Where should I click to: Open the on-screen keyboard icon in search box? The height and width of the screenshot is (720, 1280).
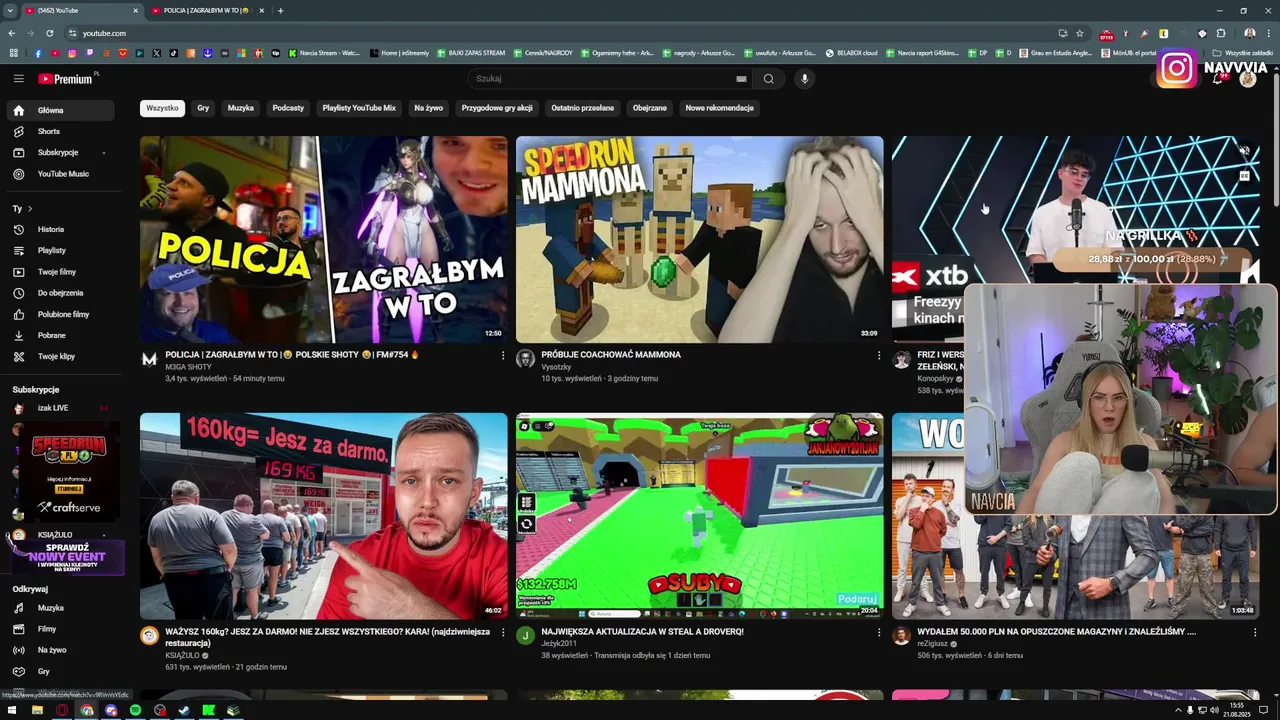[x=741, y=79]
